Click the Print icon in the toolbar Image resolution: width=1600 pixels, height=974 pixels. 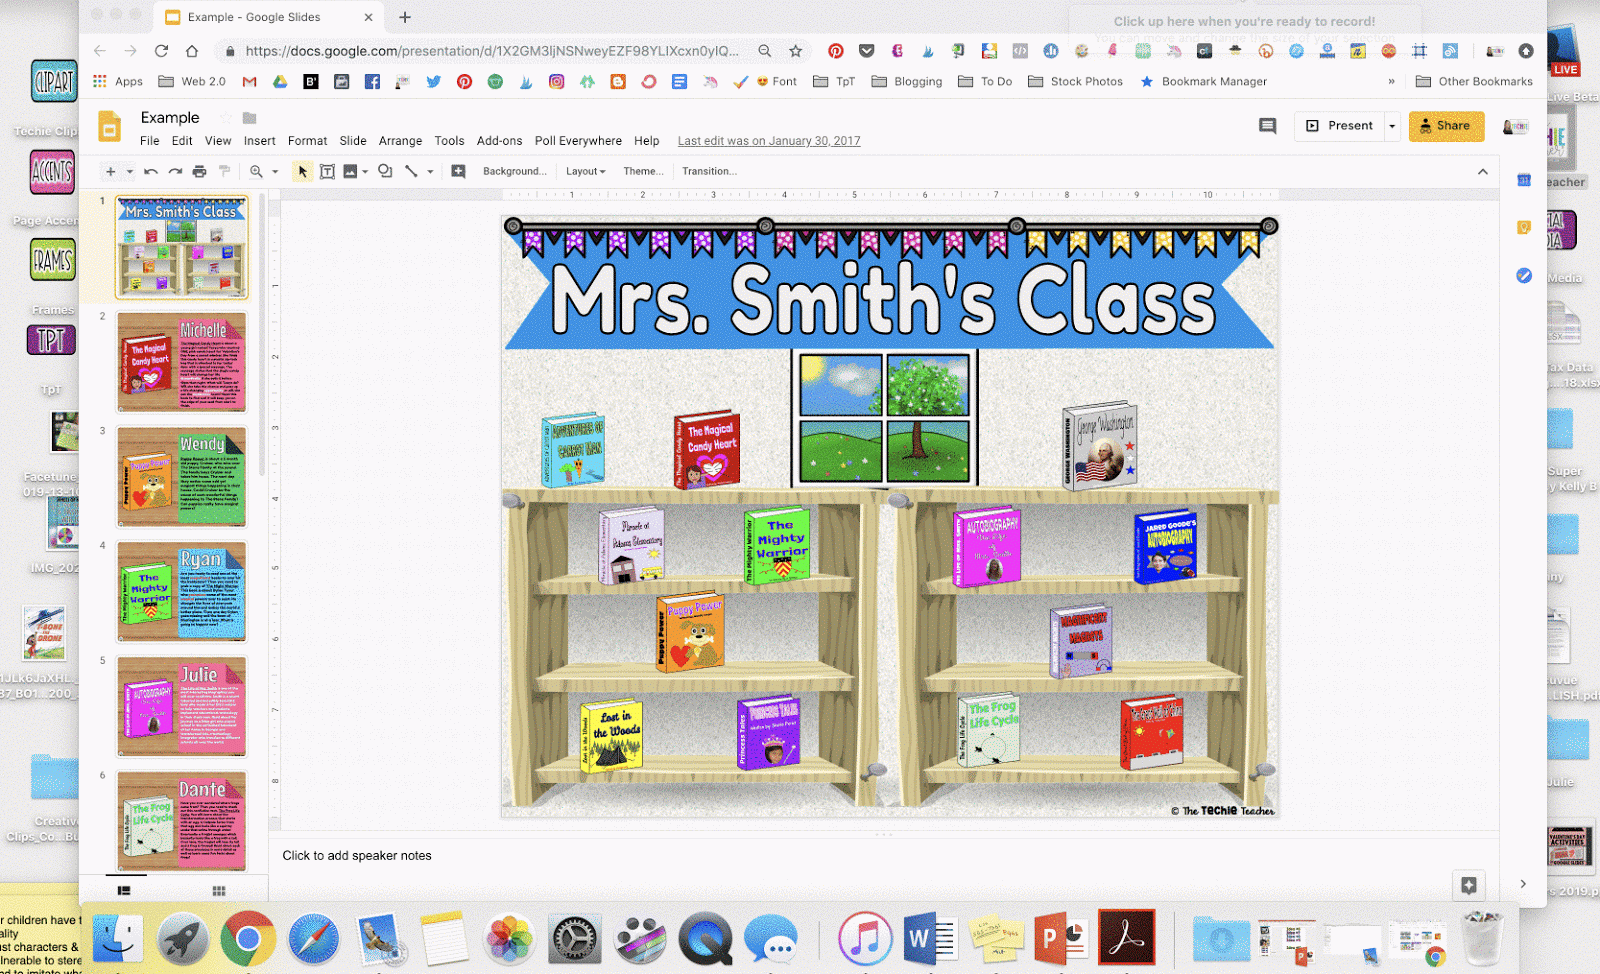tap(199, 172)
